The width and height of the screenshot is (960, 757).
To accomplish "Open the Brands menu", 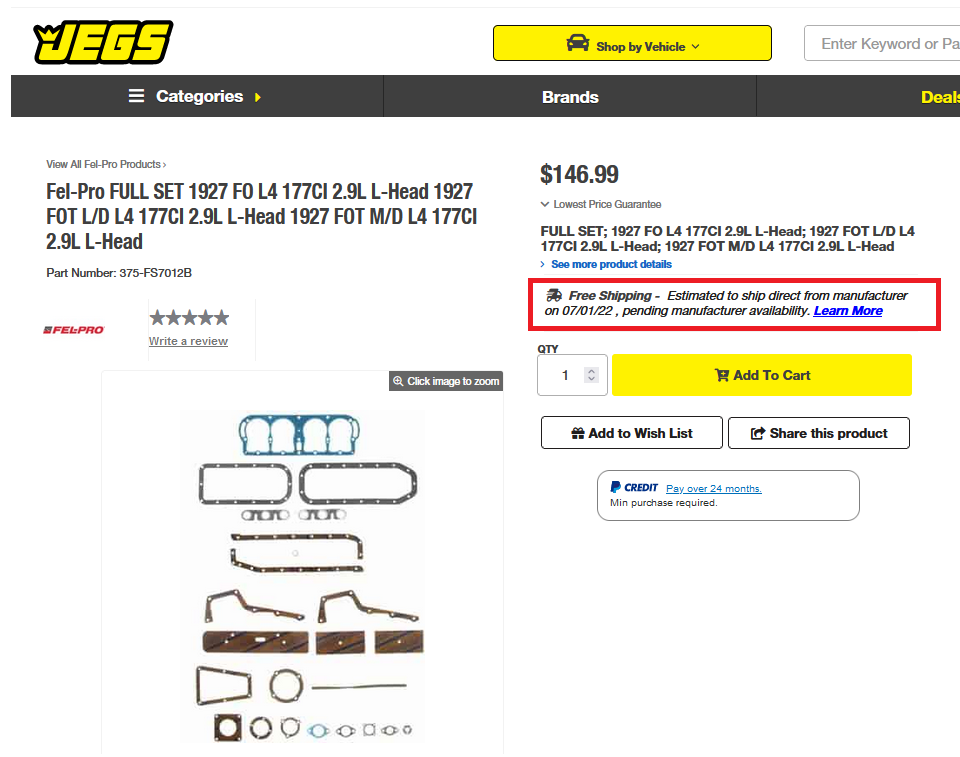I will click(570, 97).
